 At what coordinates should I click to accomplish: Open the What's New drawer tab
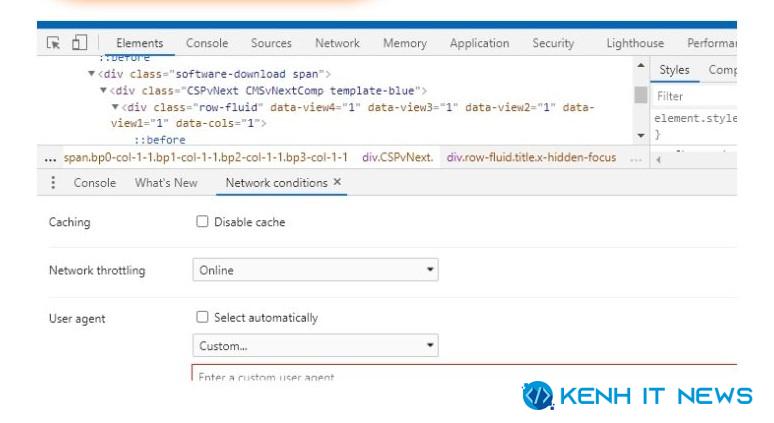(x=166, y=183)
